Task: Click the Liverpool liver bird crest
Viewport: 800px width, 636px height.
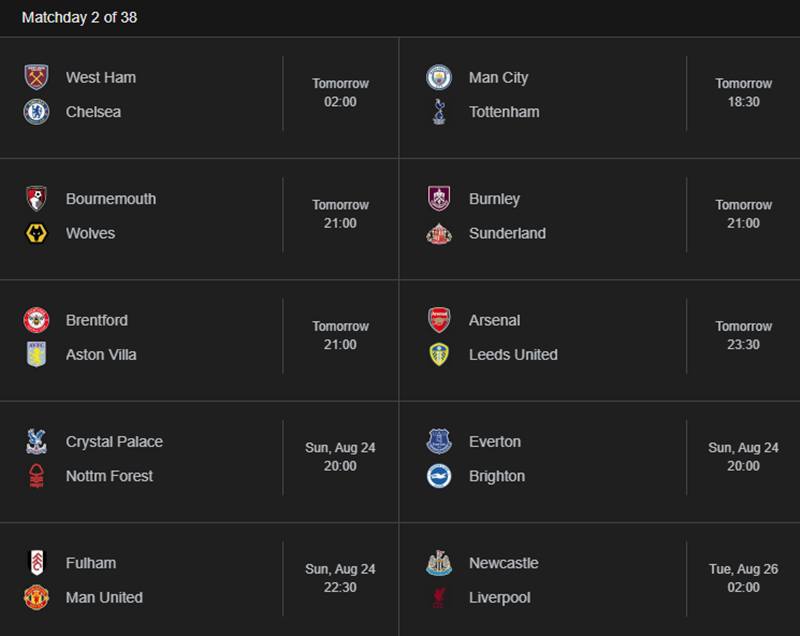Action: [439, 597]
